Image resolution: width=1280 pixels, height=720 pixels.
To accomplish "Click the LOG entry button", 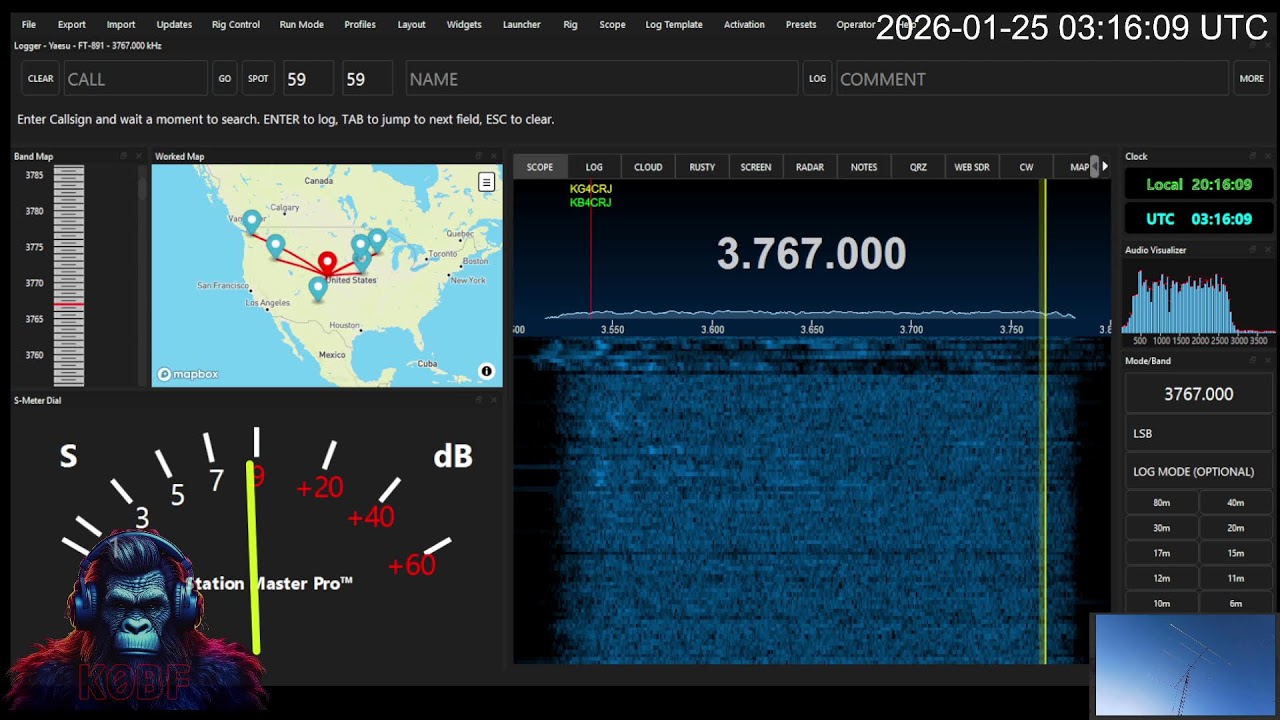I will 818,79.
